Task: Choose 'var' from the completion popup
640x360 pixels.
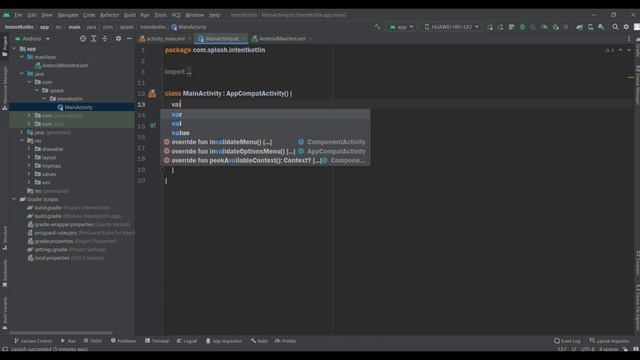Action: click(265, 114)
